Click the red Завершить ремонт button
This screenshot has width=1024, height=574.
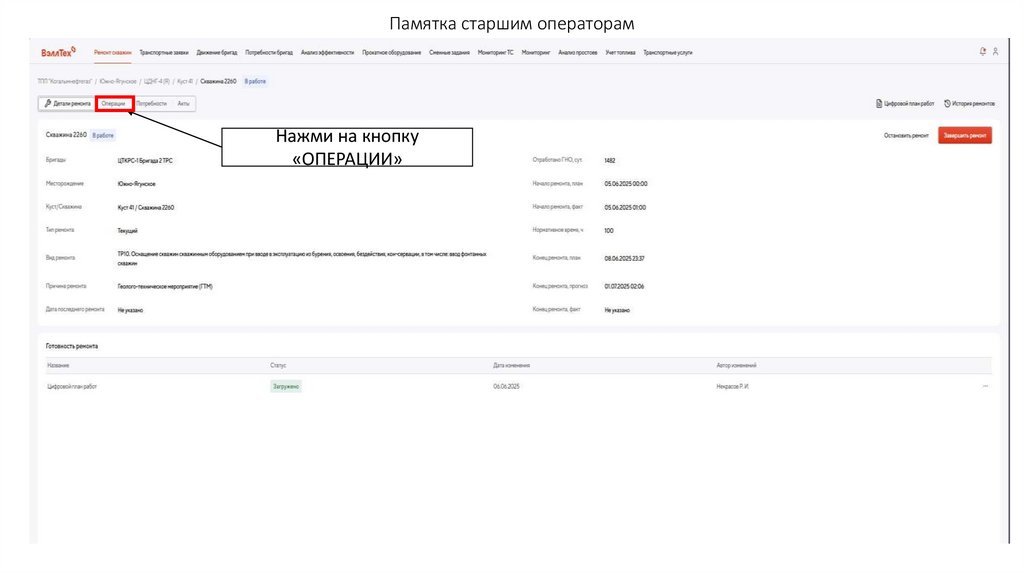(x=965, y=135)
